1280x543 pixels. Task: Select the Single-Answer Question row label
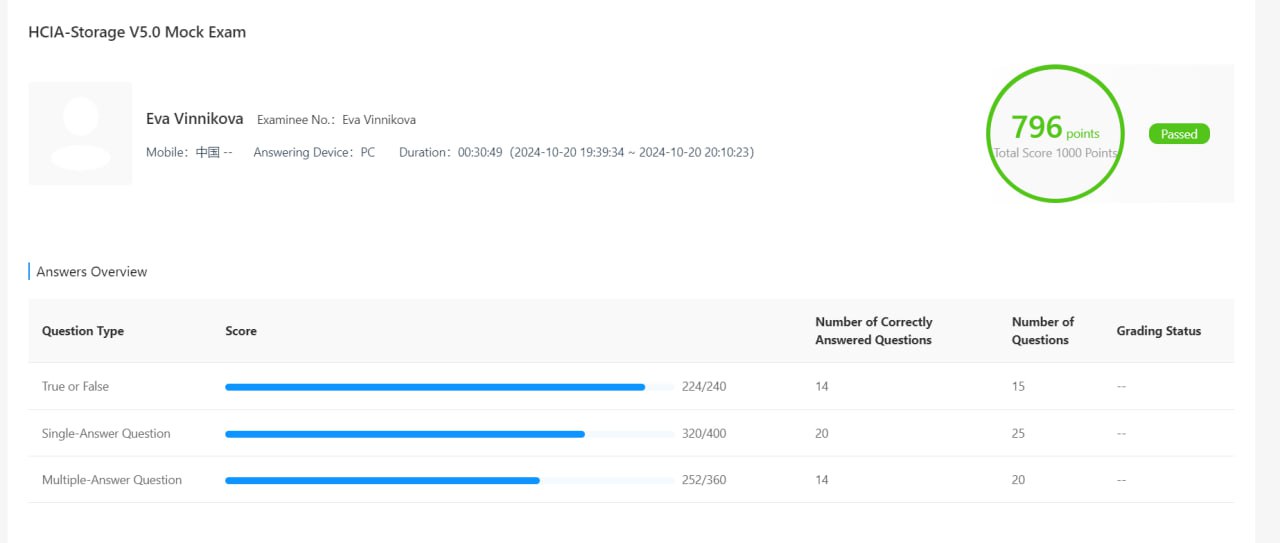(106, 434)
